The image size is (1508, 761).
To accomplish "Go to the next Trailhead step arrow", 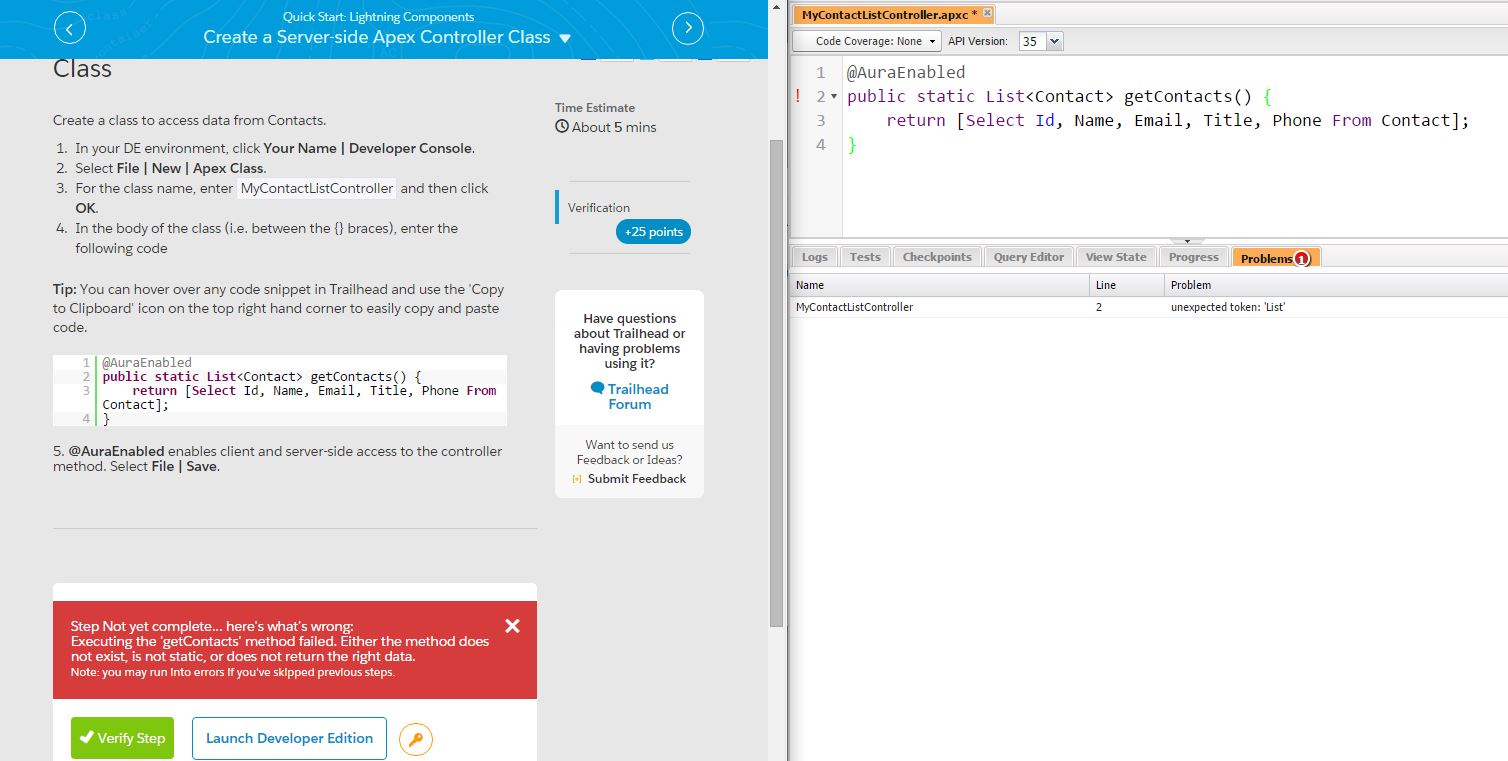I will (688, 29).
